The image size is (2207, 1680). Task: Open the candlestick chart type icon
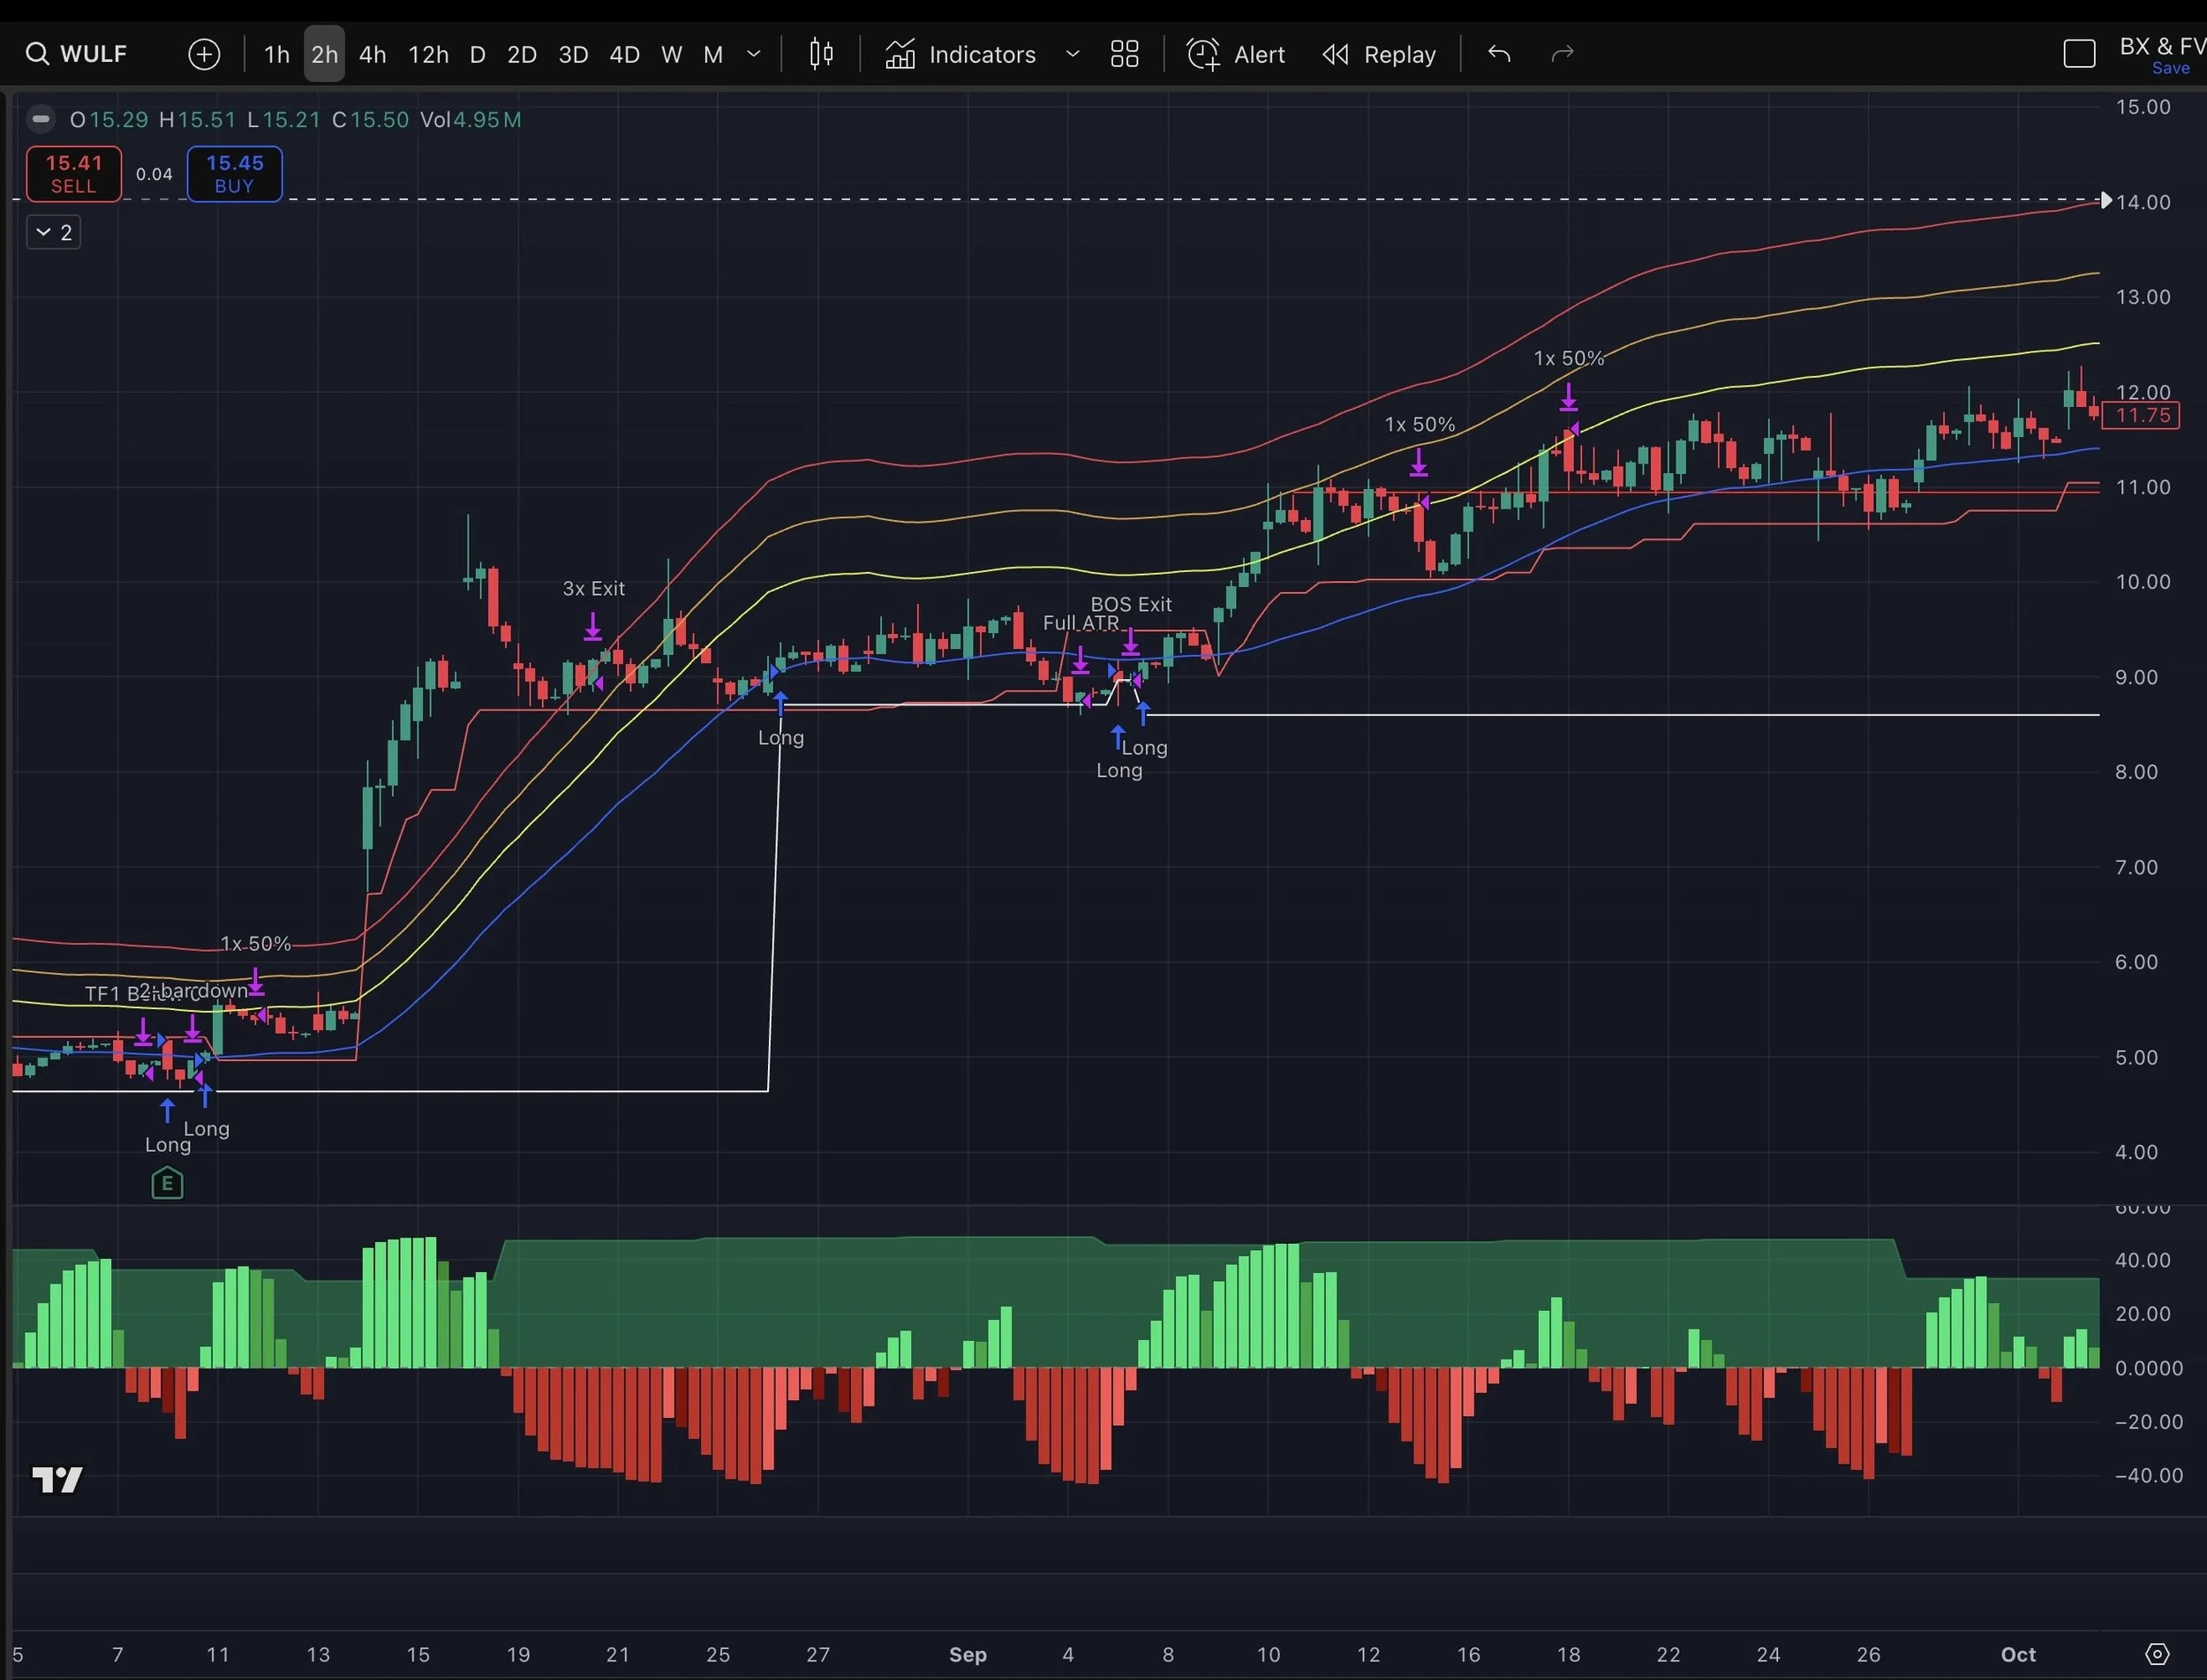(821, 54)
